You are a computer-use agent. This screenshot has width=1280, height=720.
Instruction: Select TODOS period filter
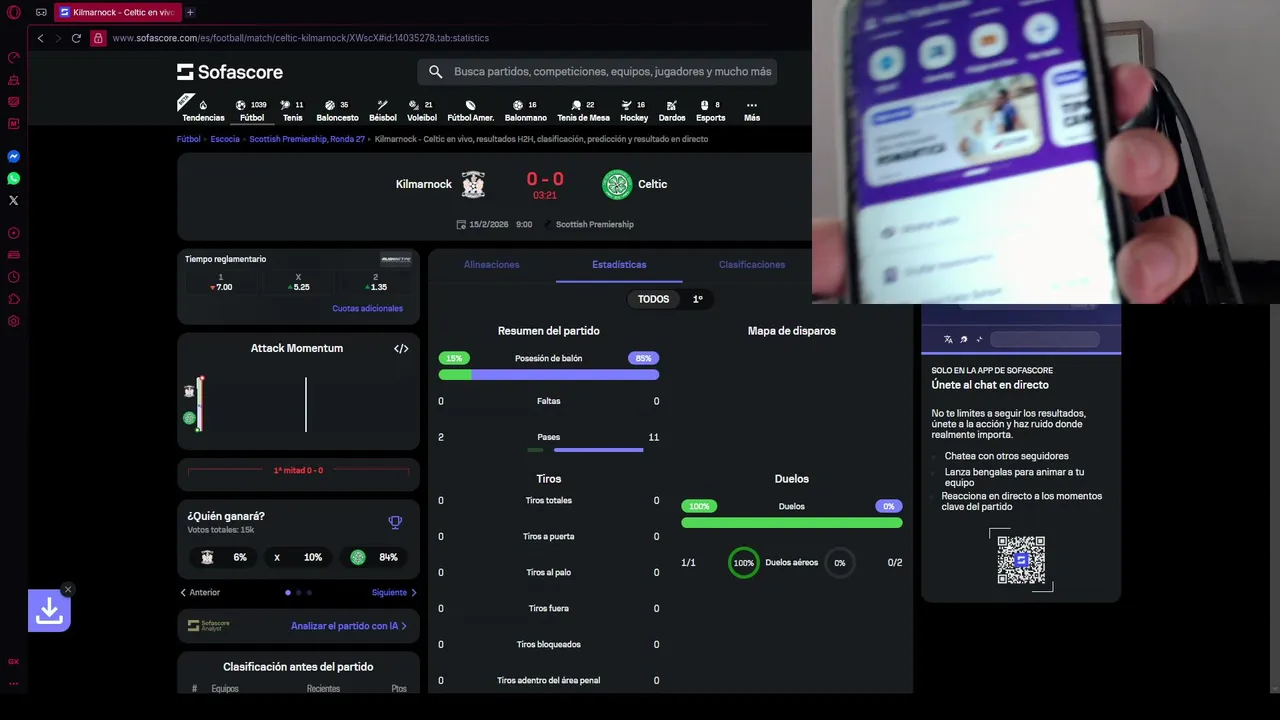[653, 299]
